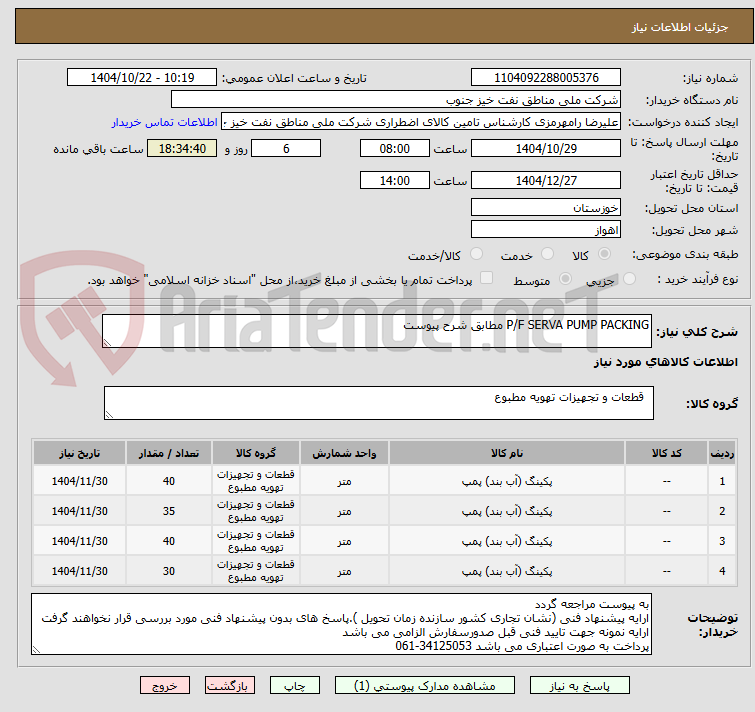Image resolution: width=755 pixels, height=712 pixels.
Task: Open 'مشاهده مدارک پیوستی (1)' attachments
Action: point(425,686)
